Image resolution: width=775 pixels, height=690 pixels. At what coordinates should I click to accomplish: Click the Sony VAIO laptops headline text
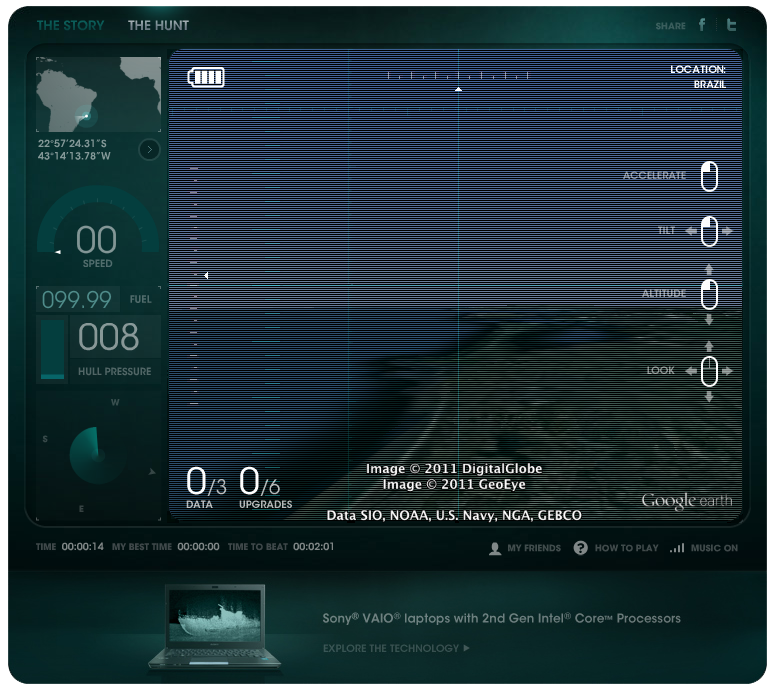click(501, 618)
